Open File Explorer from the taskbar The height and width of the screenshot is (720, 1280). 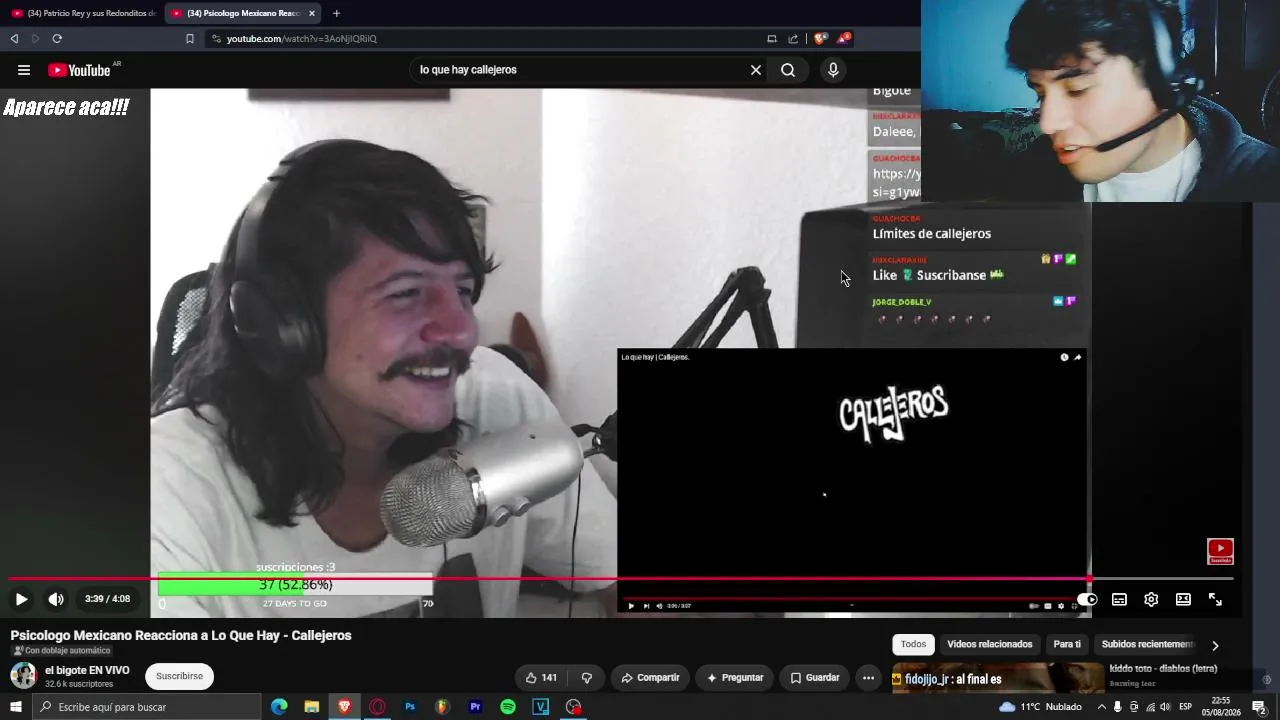312,707
